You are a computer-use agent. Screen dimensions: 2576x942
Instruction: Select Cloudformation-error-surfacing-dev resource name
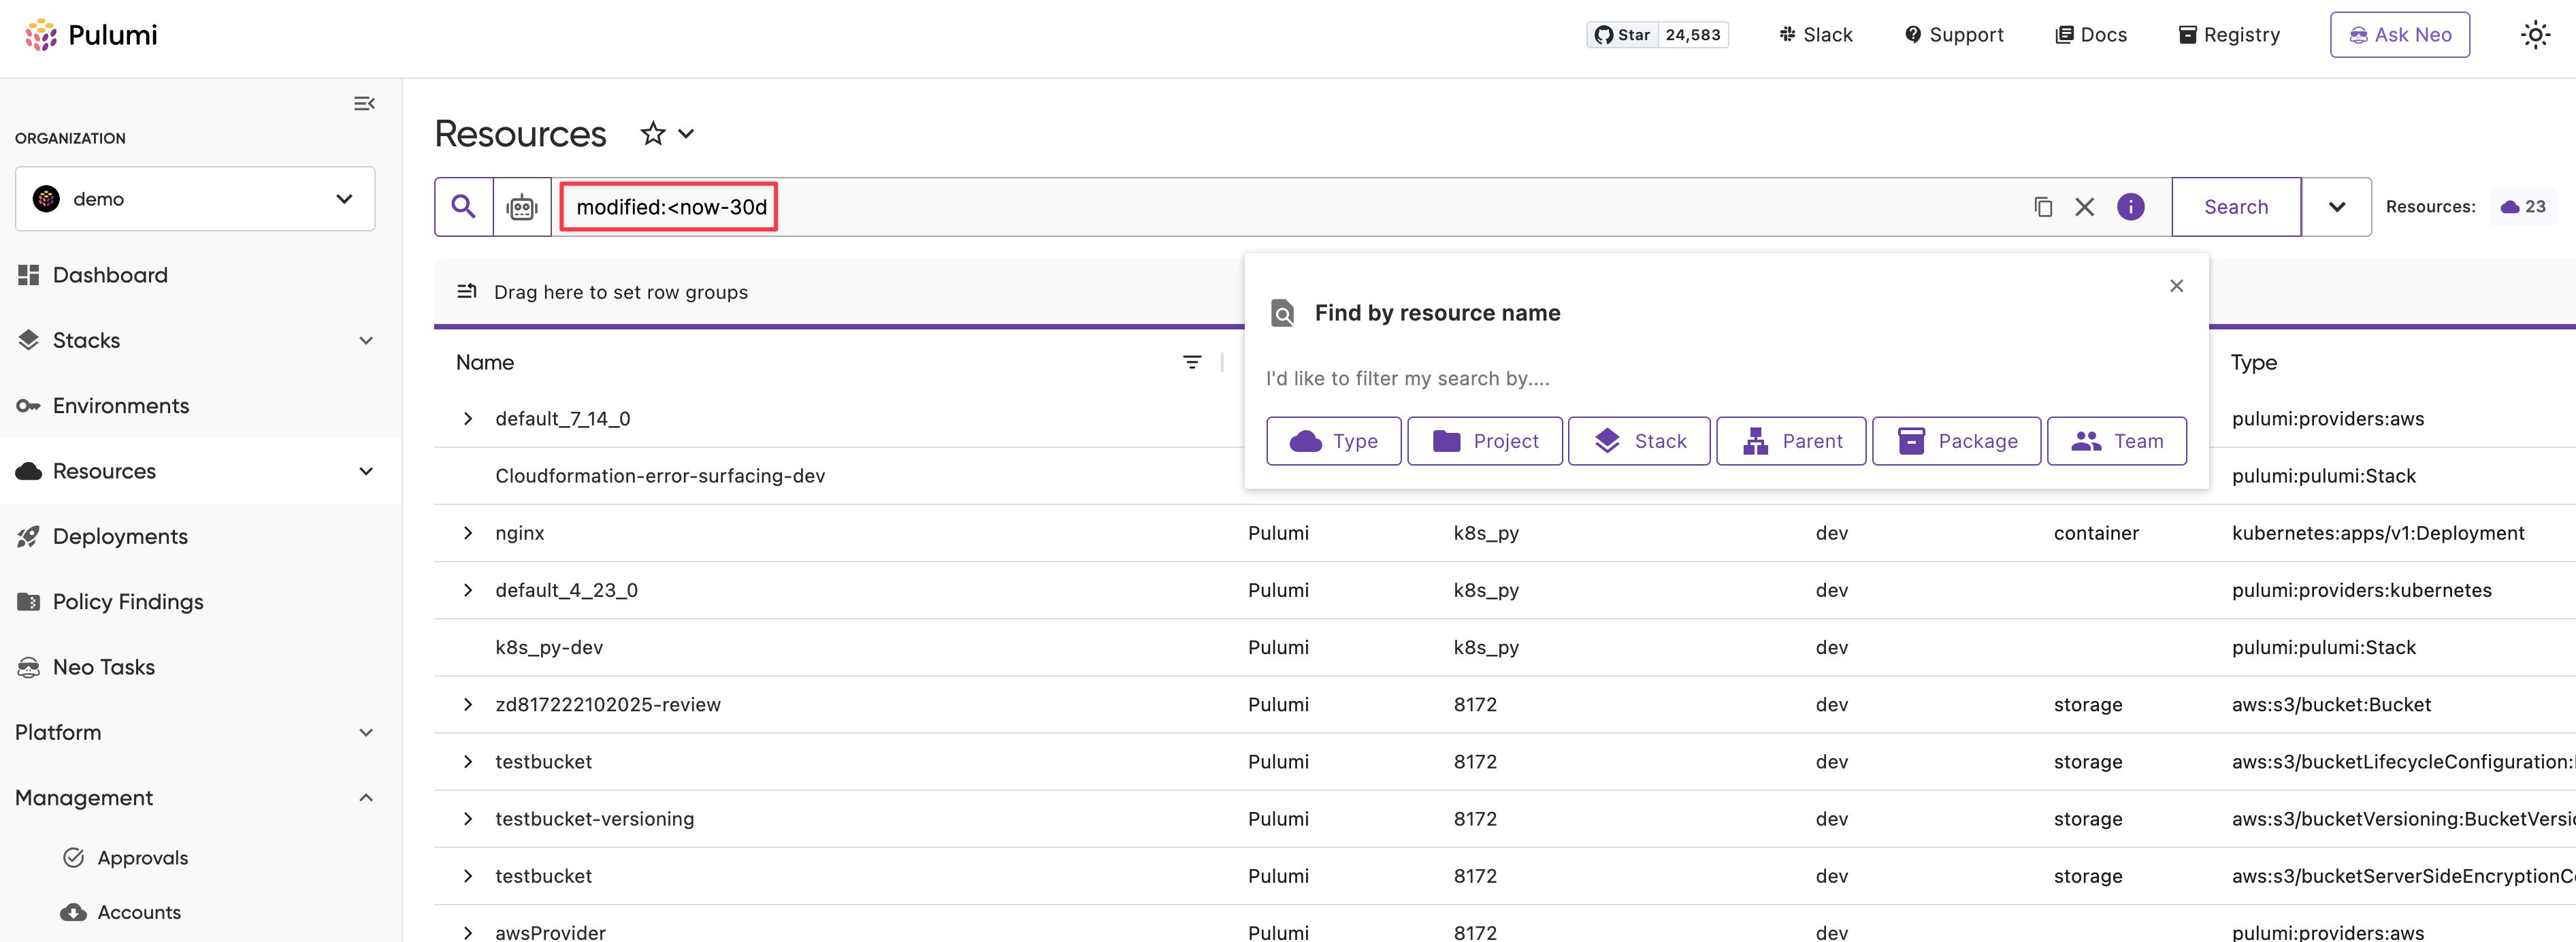[660, 476]
